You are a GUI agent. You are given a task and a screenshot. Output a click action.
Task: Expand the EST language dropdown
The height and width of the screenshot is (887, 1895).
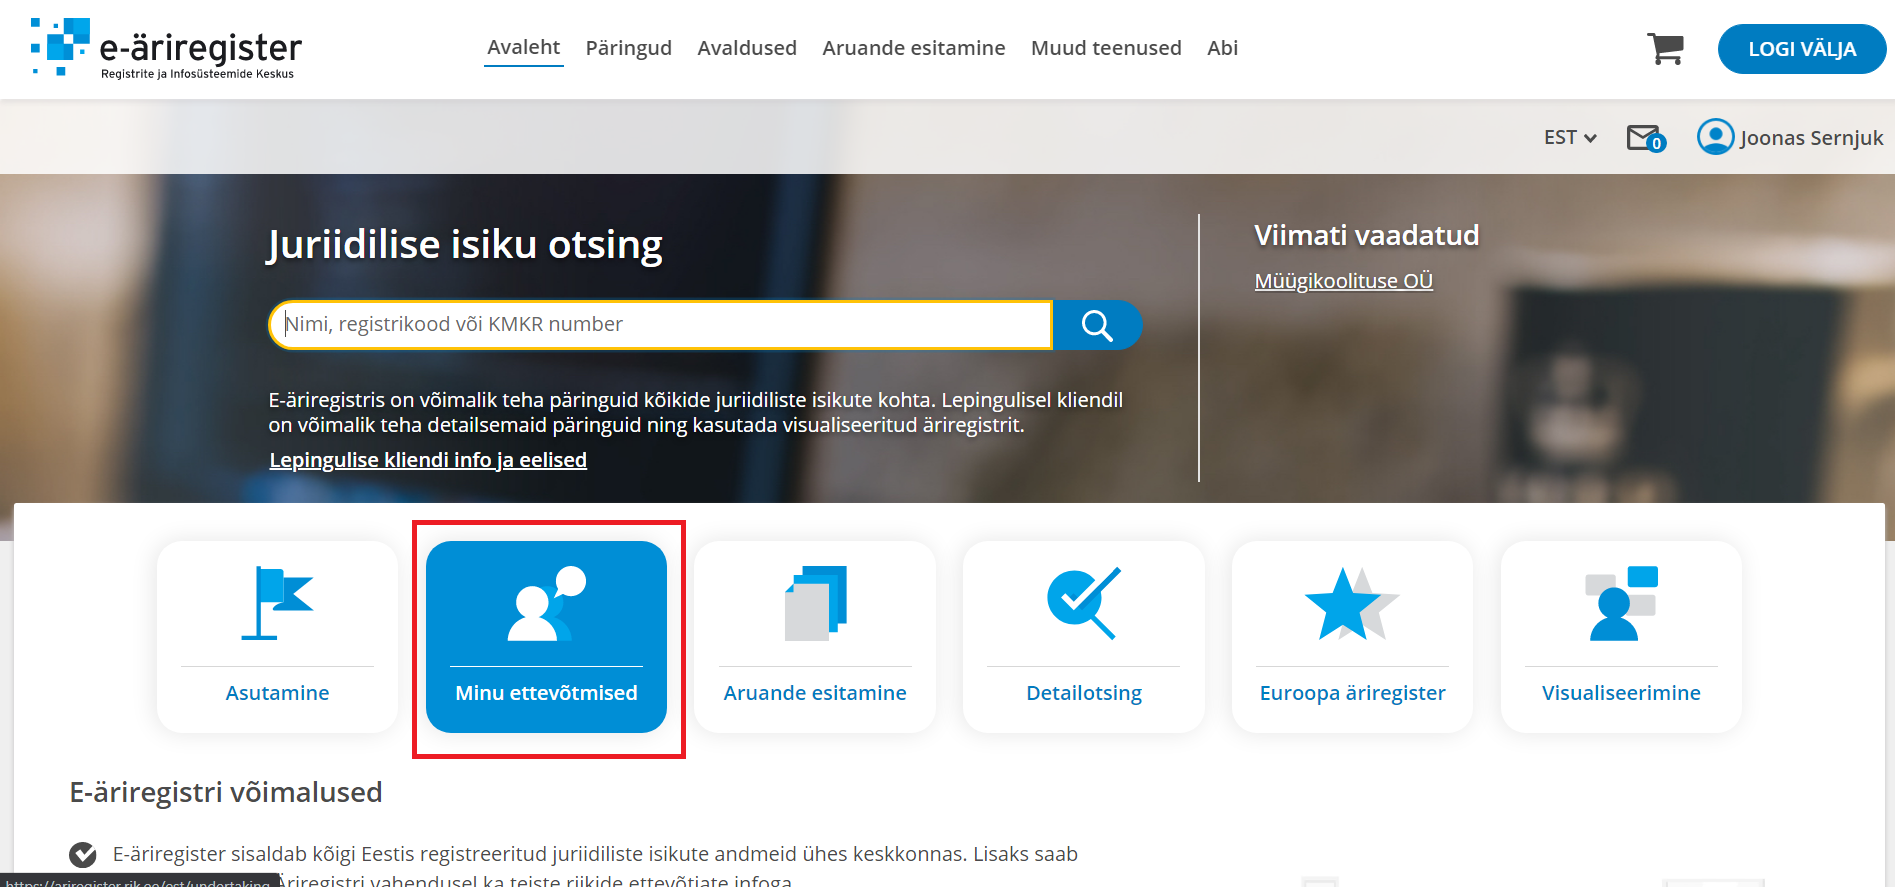click(1570, 138)
